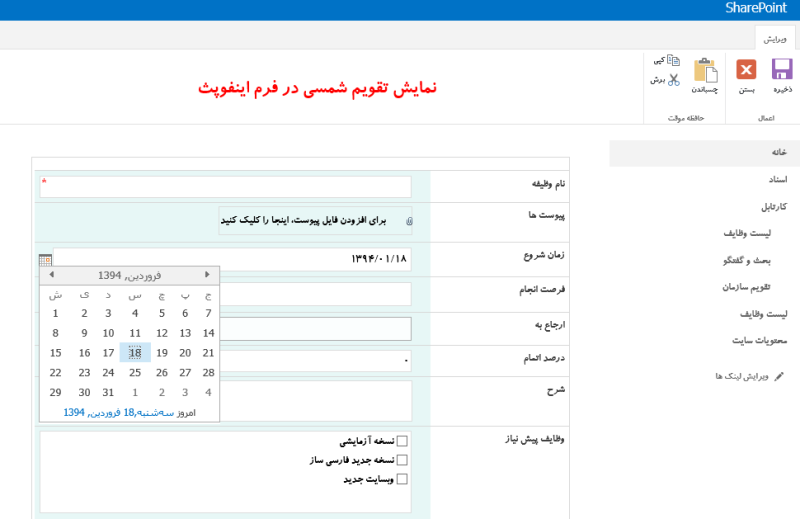This screenshot has width=800, height=519.
Task: Check the وبسایت جدید checkbox
Action: (402, 479)
